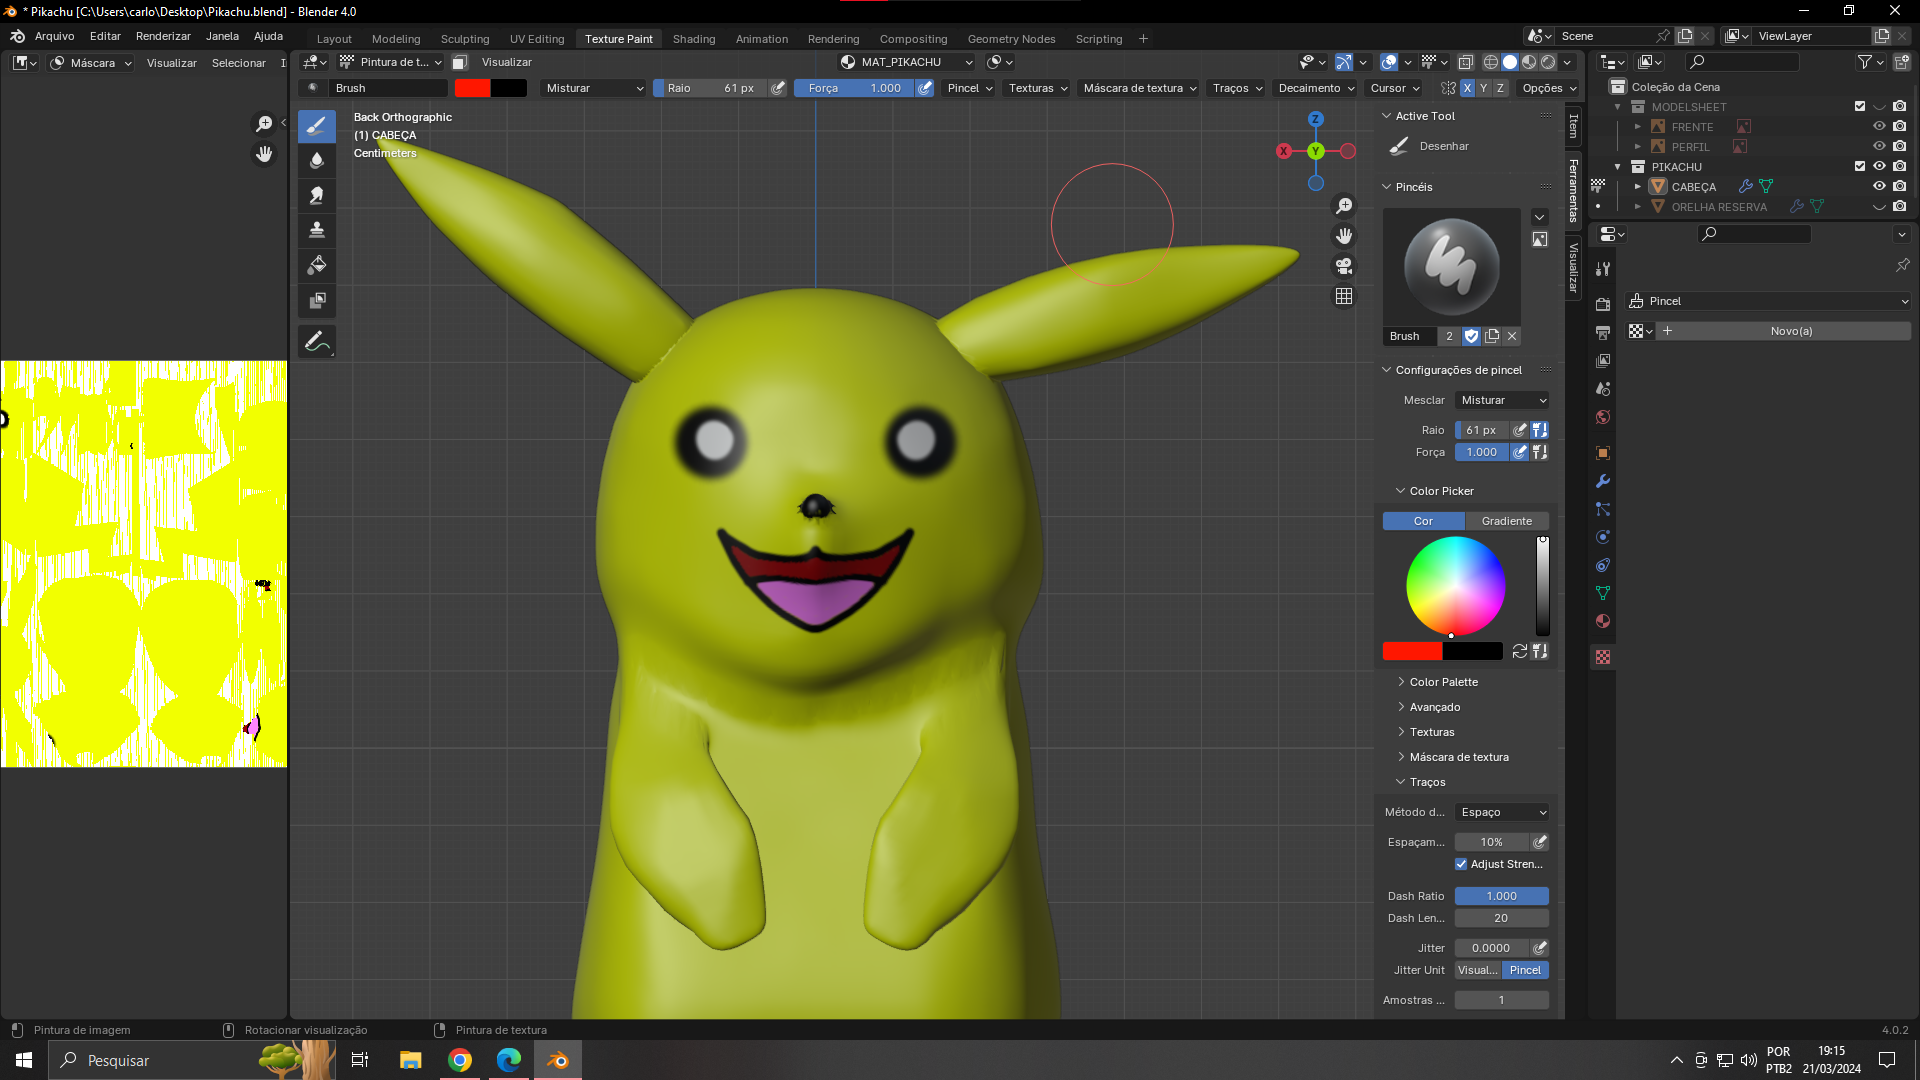Open Google Chrome from the taskbar
The height and width of the screenshot is (1080, 1920).
coord(460,1060)
